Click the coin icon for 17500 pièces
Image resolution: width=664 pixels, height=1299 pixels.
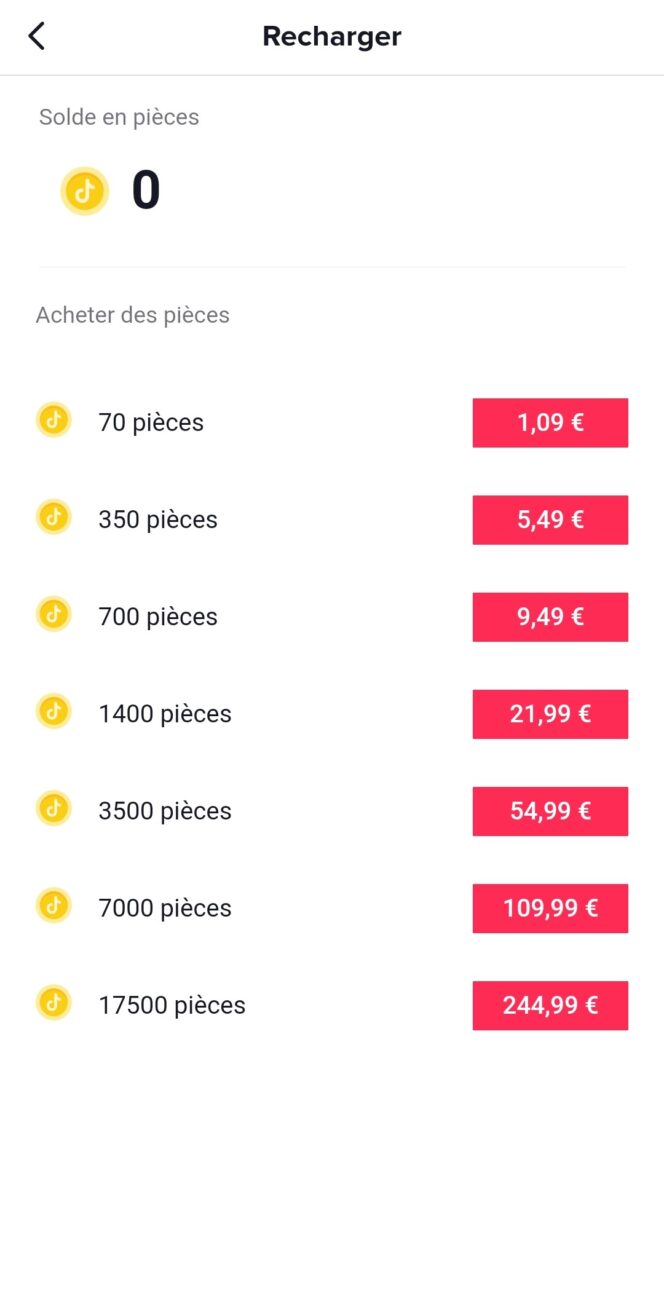click(54, 1002)
